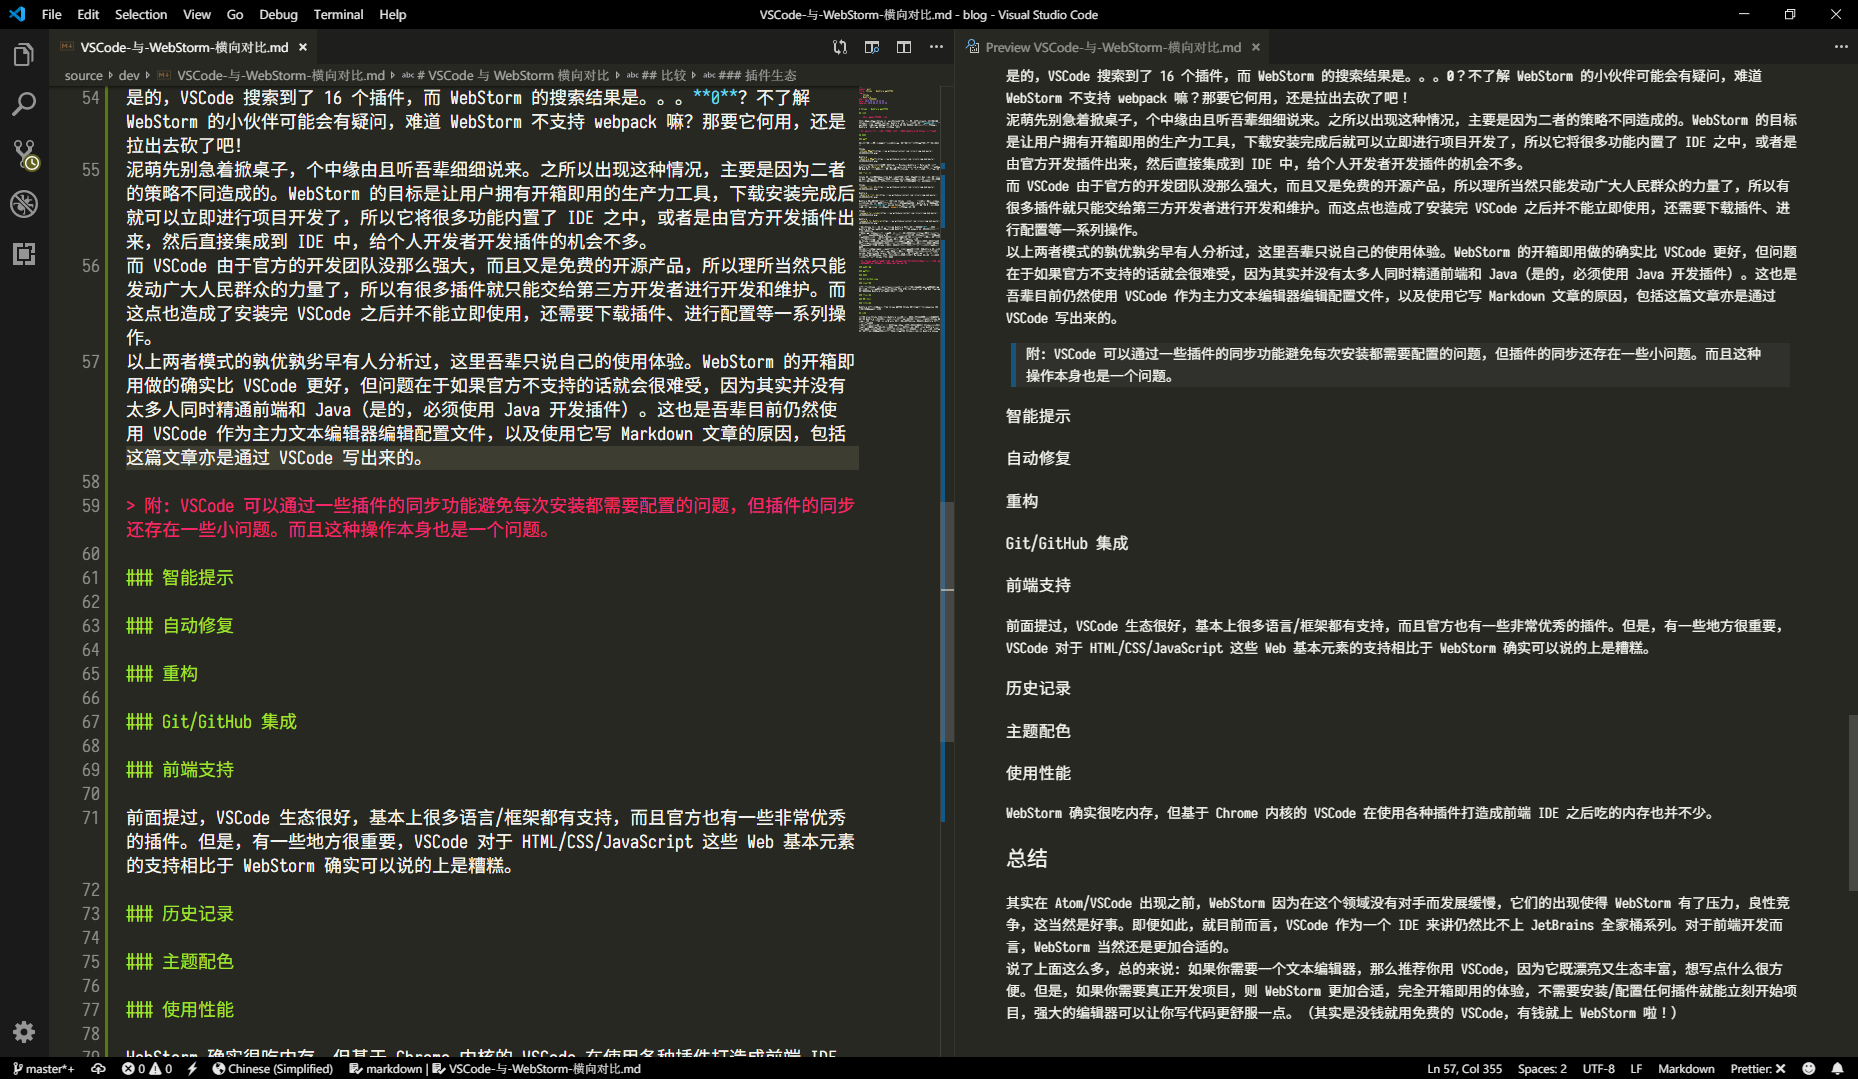This screenshot has width=1858, height=1079.
Task: Click the lightning bolt status bar icon
Action: click(x=192, y=1068)
